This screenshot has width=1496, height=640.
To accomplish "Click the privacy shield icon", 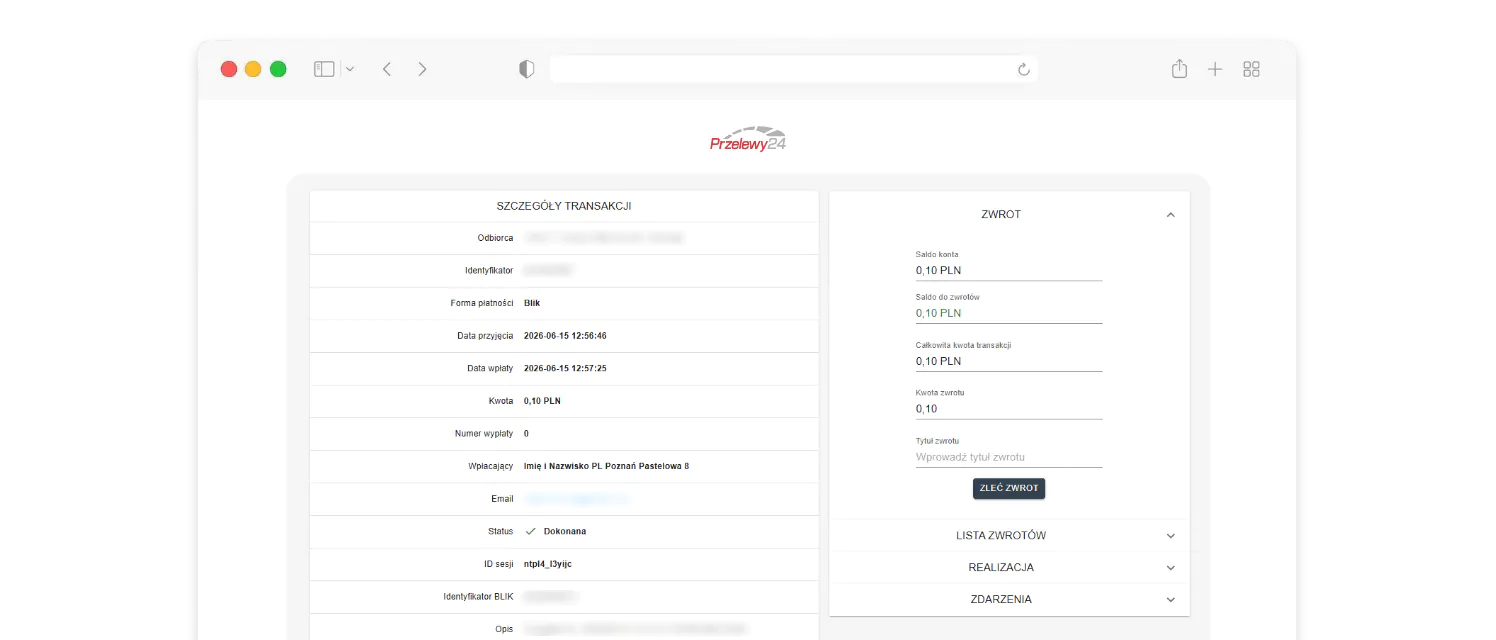I will point(526,69).
